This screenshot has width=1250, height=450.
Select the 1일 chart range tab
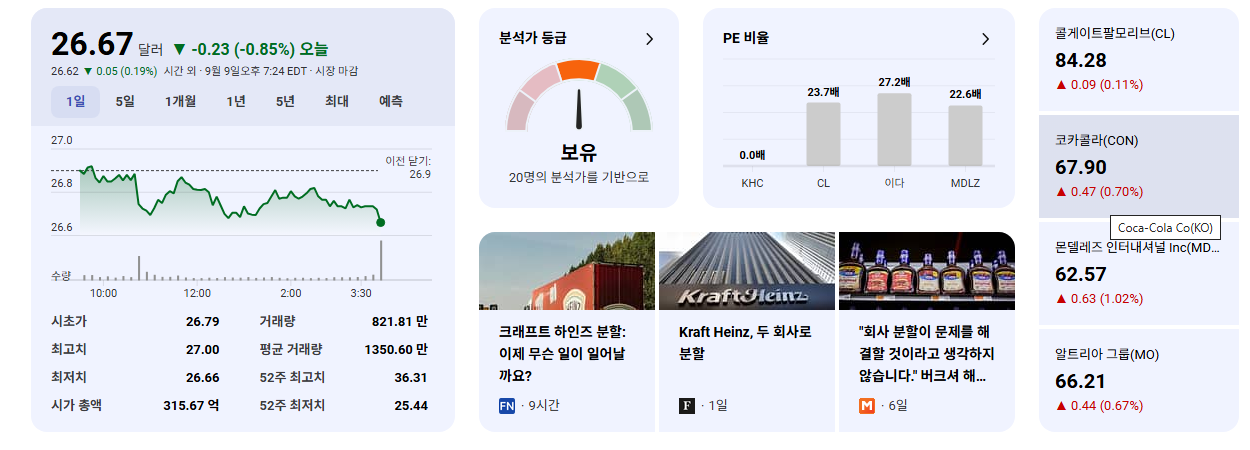[76, 101]
